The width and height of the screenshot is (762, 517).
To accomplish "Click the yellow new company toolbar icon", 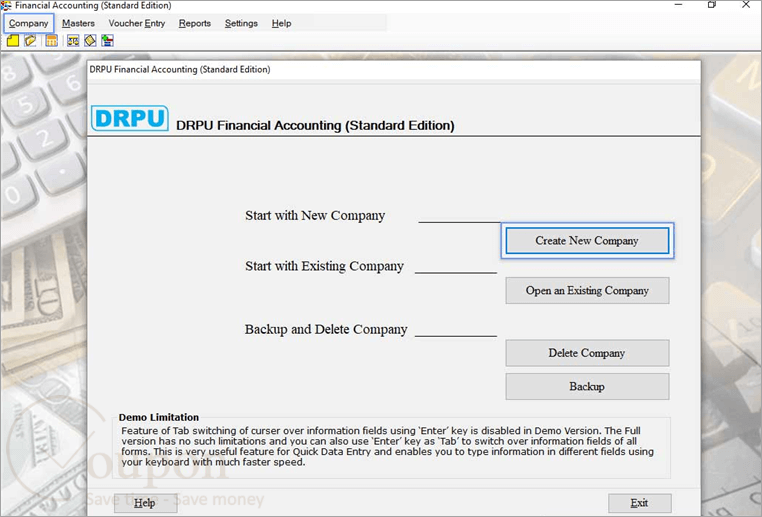I will [13, 41].
